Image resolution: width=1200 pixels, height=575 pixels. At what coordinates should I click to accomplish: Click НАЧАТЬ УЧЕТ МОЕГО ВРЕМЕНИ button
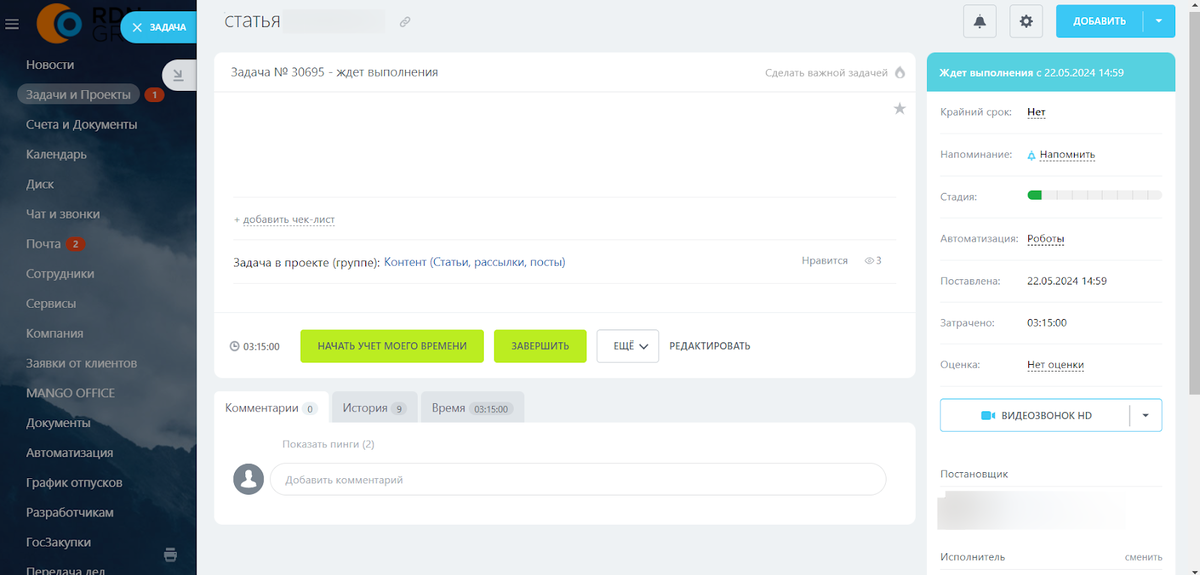point(392,346)
